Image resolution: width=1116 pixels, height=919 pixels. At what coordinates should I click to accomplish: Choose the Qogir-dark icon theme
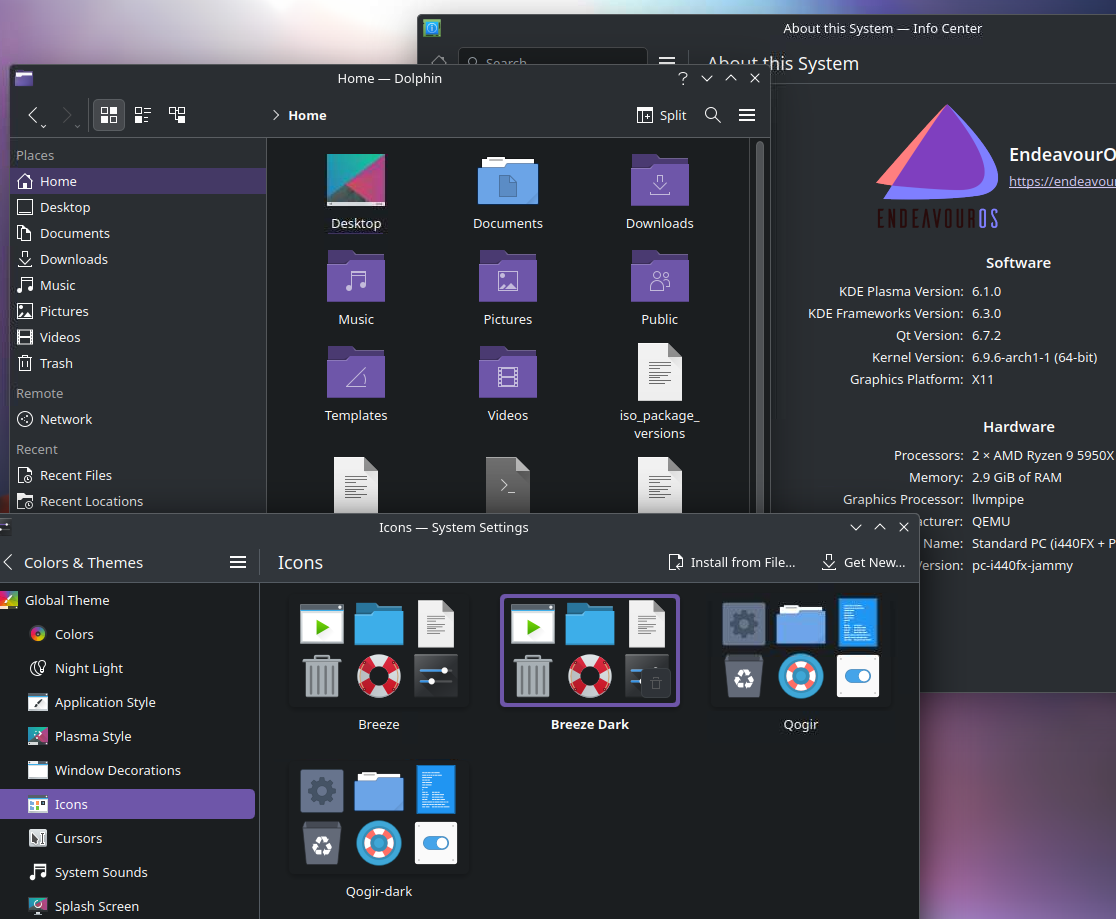[379, 818]
